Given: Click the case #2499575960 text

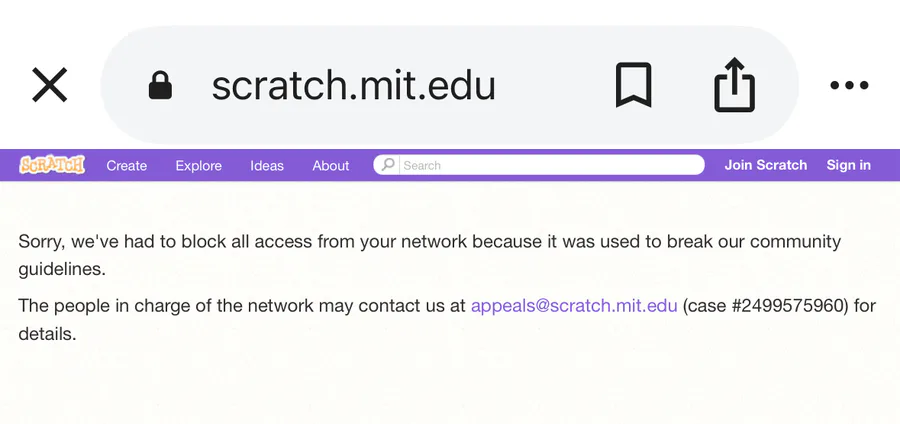Looking at the screenshot, I should point(765,305).
